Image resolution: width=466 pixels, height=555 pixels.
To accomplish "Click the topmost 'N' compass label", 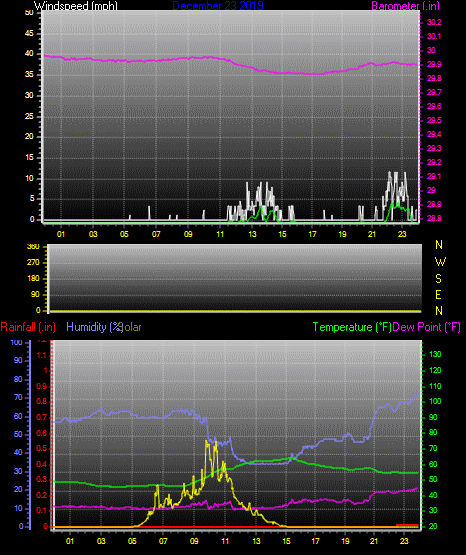I will (439, 245).
